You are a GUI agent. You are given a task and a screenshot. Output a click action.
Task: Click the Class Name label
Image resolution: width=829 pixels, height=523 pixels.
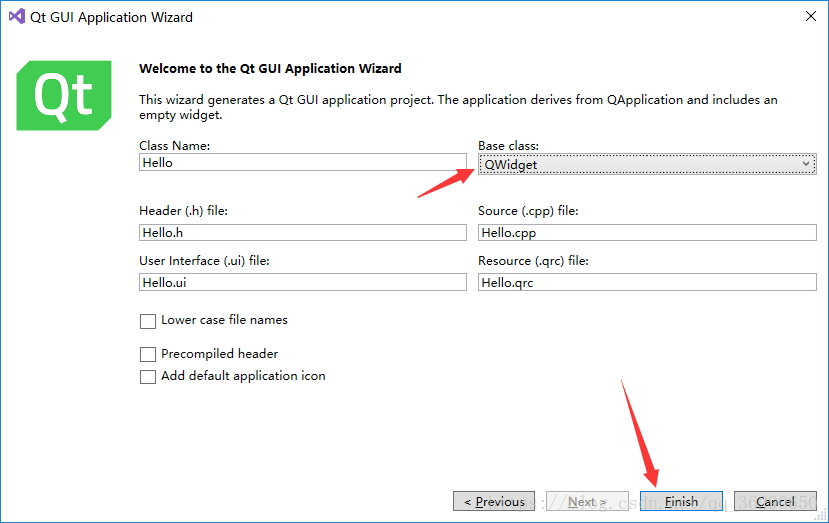[174, 145]
